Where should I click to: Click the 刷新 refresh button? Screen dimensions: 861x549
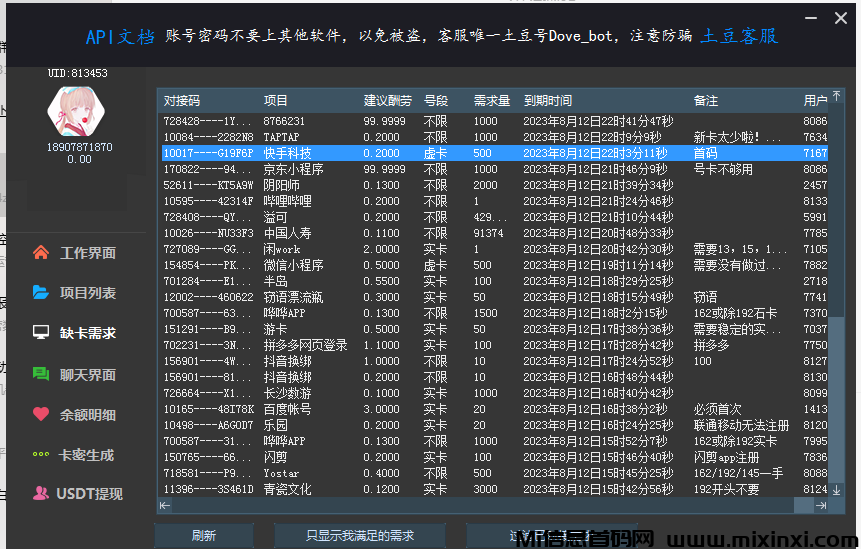pos(204,536)
